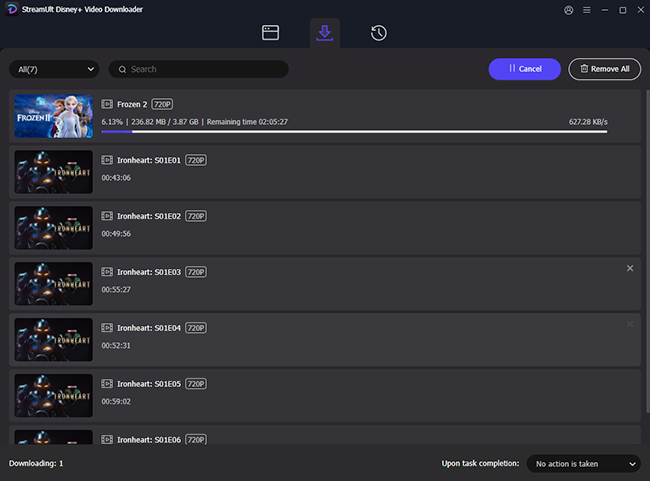Viewport: 650px width, 481px height.
Task: Click the 720P badge for Ironheart S01E04
Action: click(x=196, y=328)
